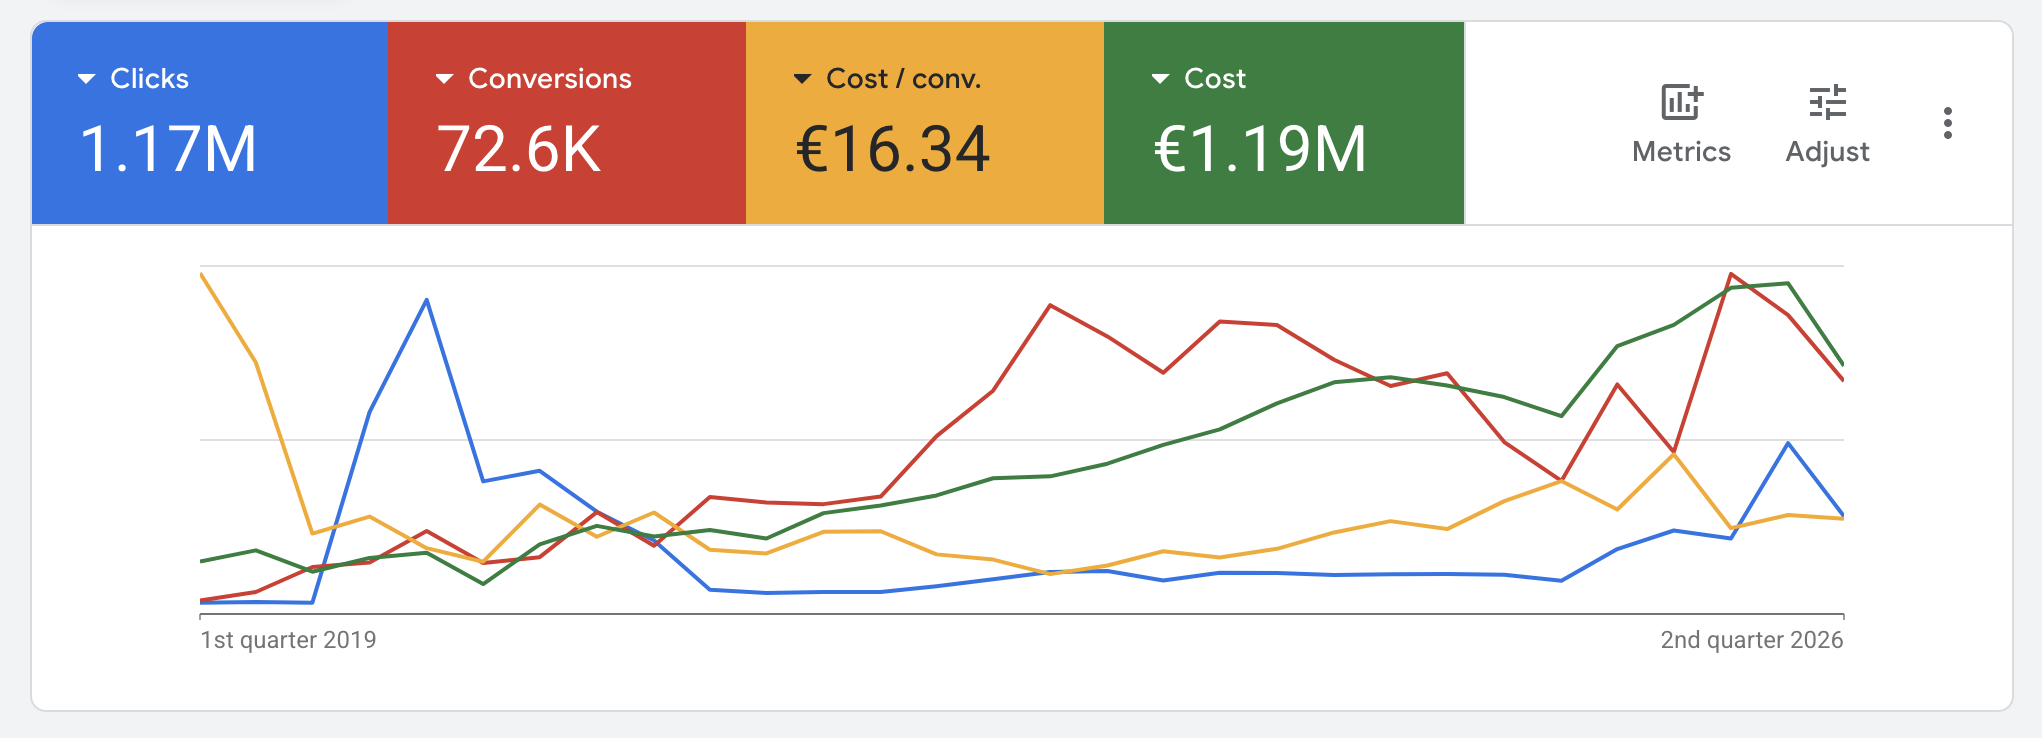Select the blue Clicks scorecard value 1.17M

tap(168, 149)
